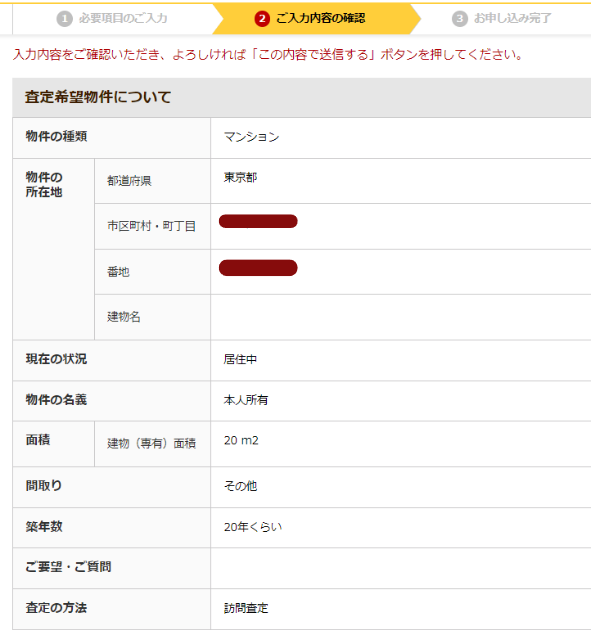Click the 20 m2 area value
The height and width of the screenshot is (630, 591).
pos(241,440)
